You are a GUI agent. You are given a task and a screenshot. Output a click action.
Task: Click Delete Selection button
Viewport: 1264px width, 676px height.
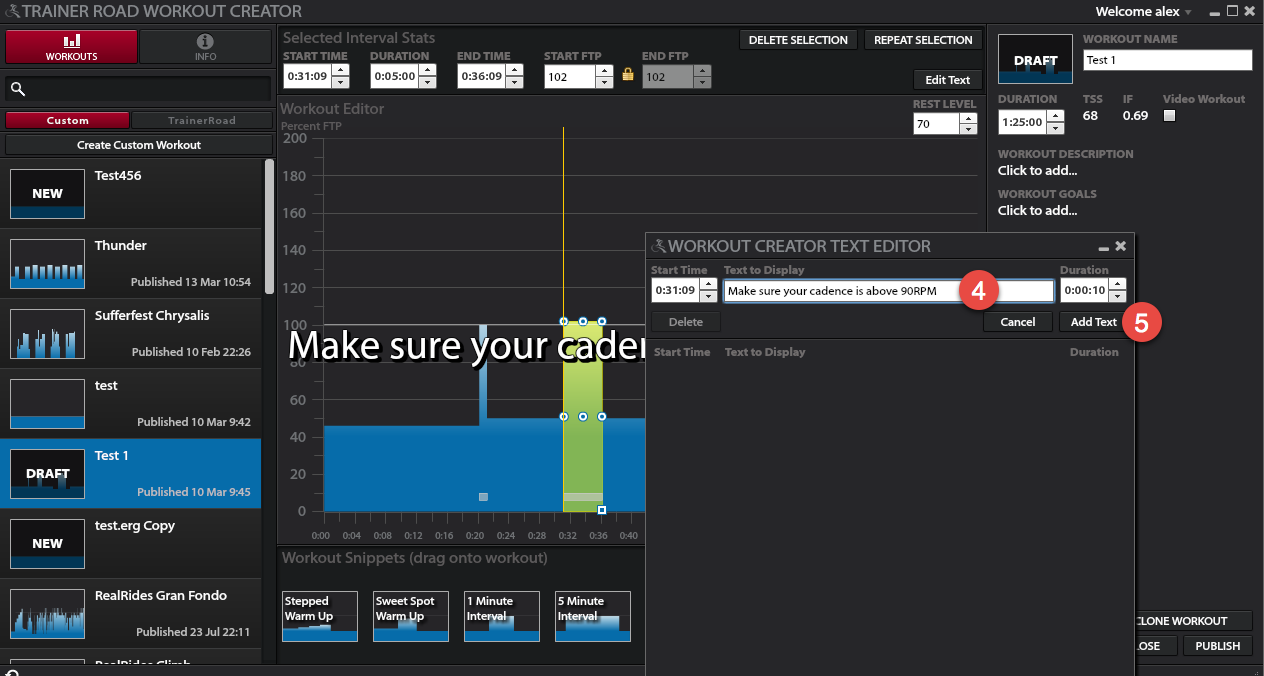799,40
